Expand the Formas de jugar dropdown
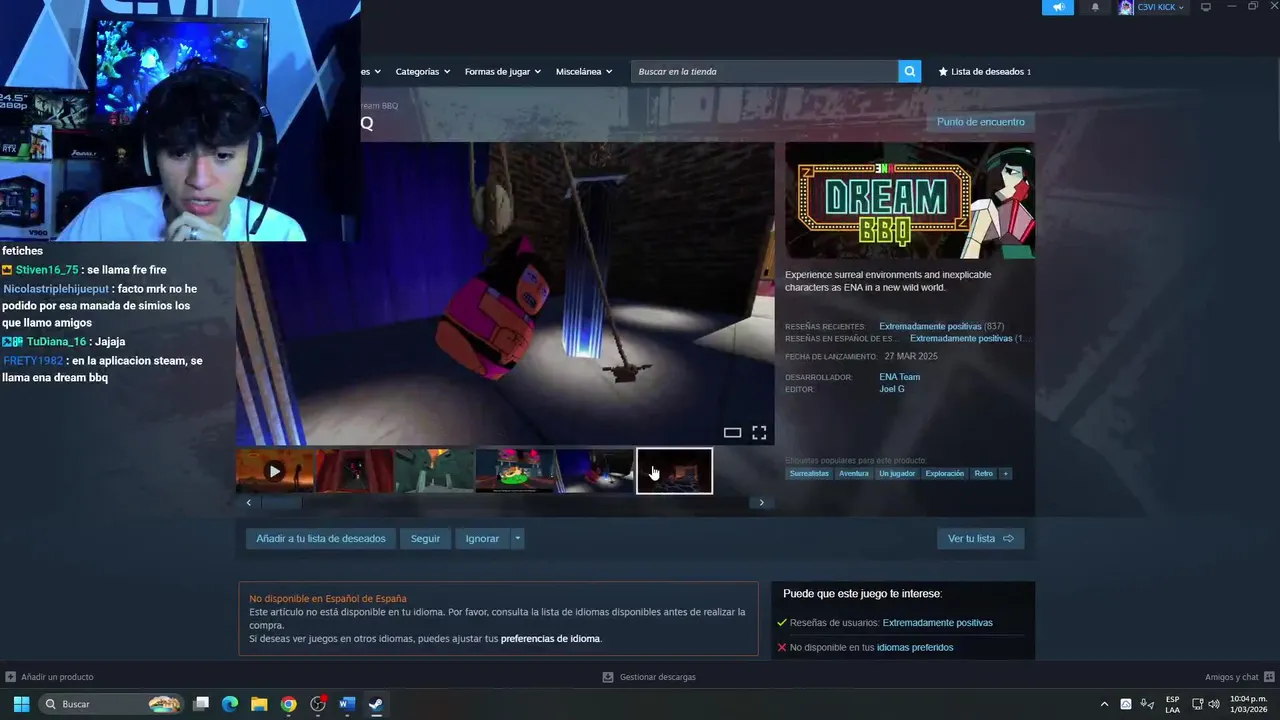 [502, 72]
